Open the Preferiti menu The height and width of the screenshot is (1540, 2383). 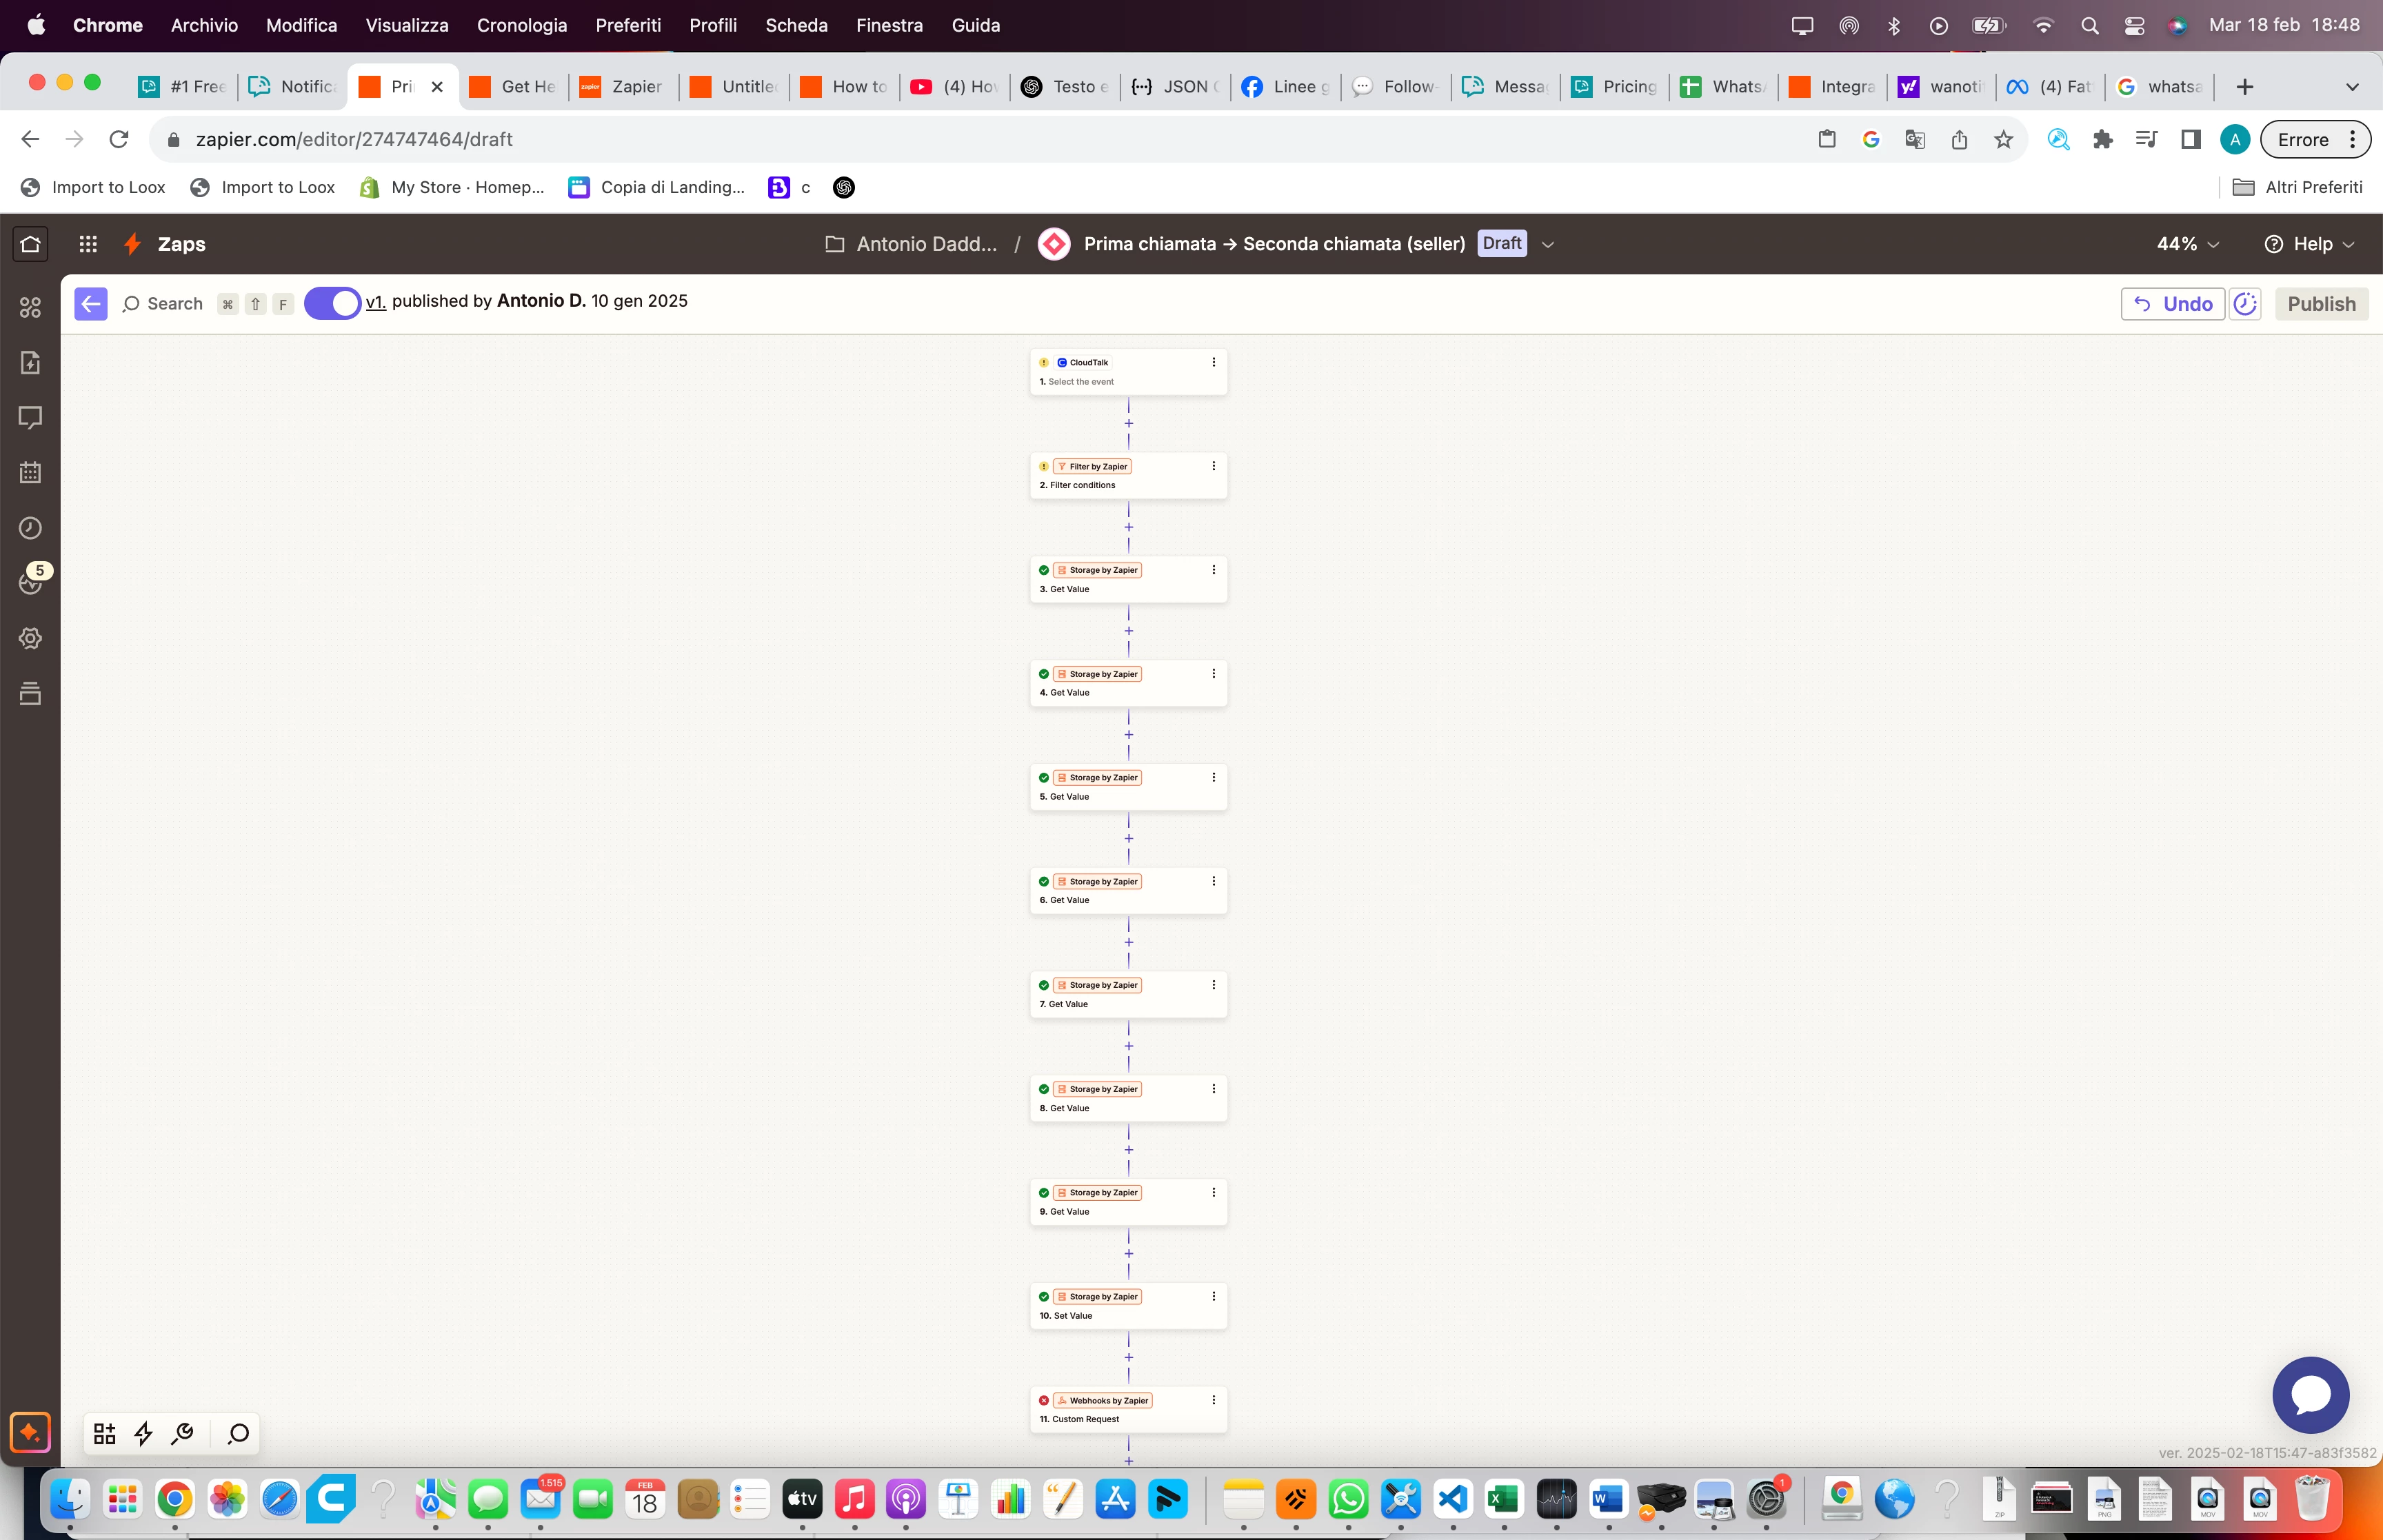[x=628, y=25]
